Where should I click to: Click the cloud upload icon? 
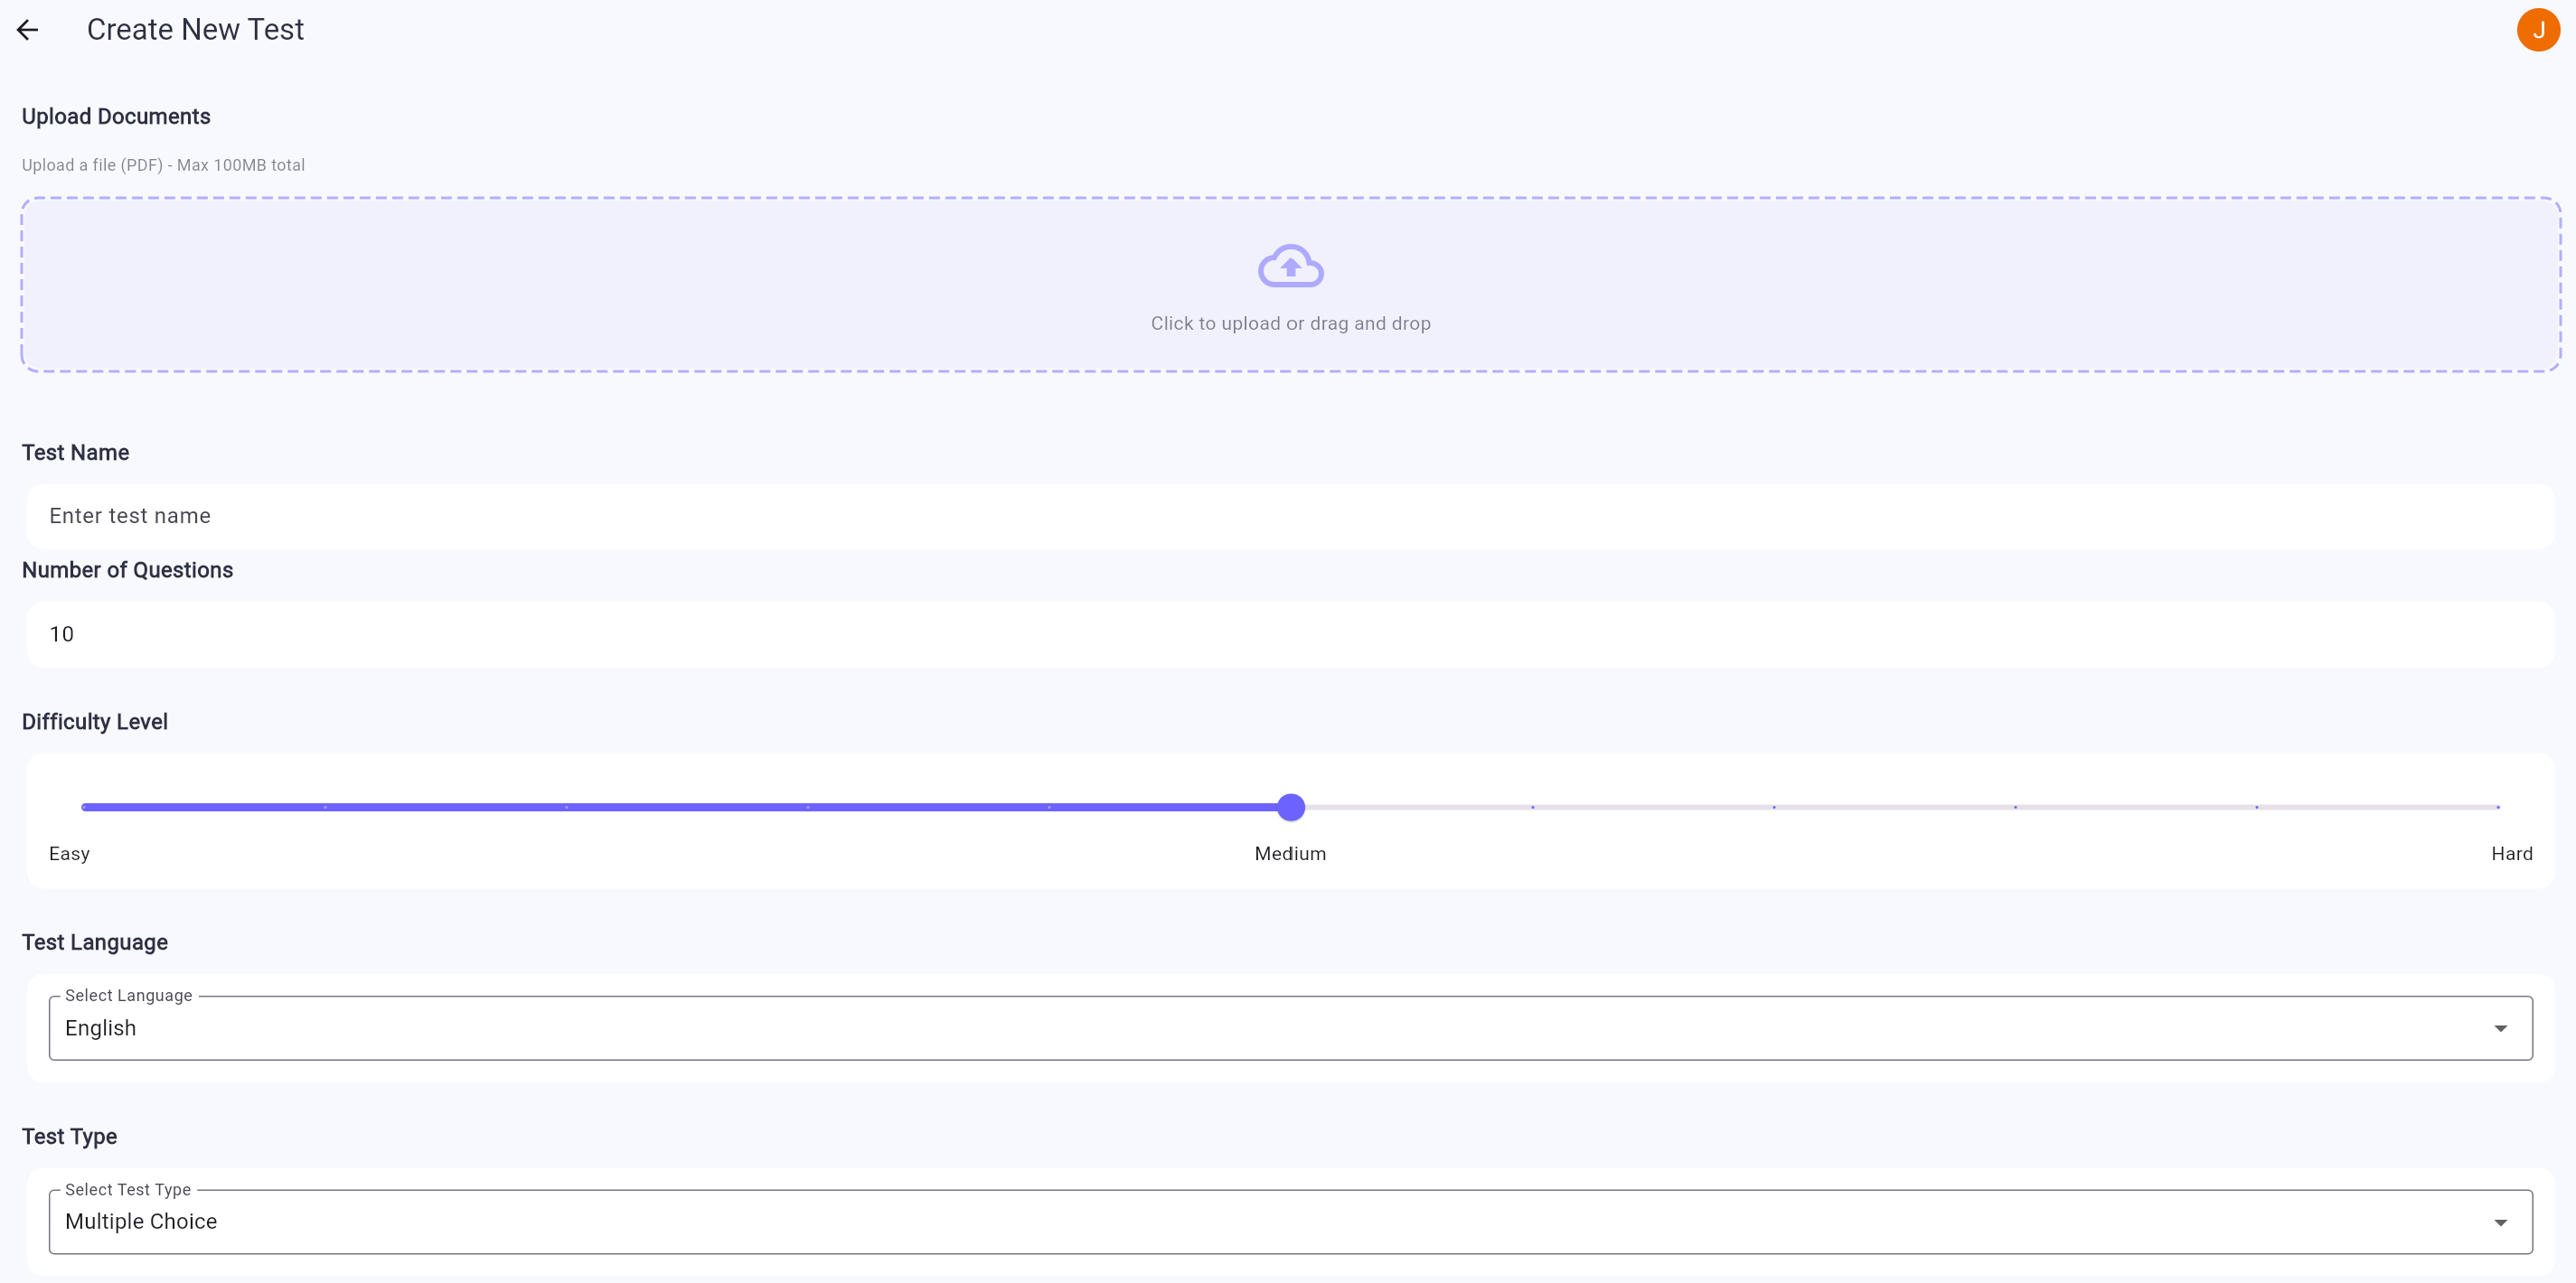[x=1290, y=266]
